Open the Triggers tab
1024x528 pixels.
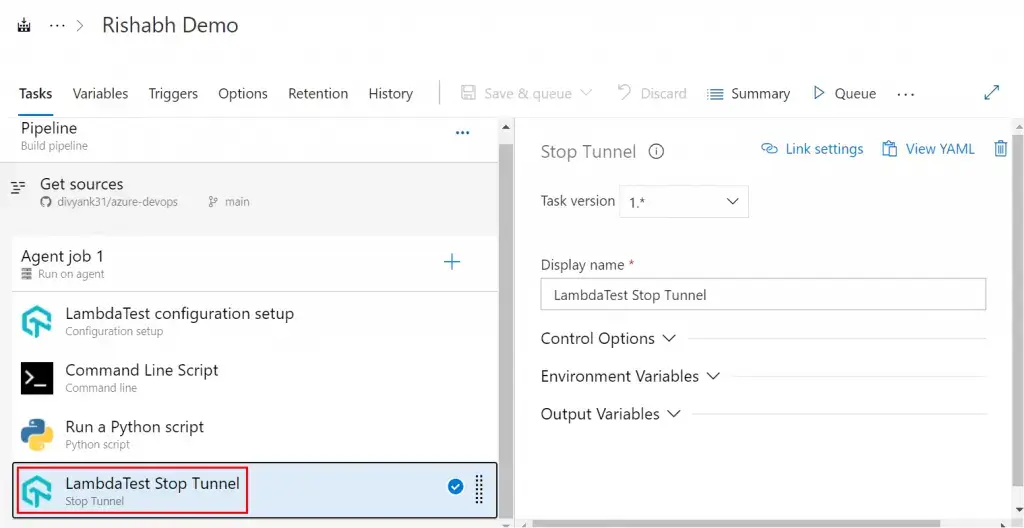(173, 93)
